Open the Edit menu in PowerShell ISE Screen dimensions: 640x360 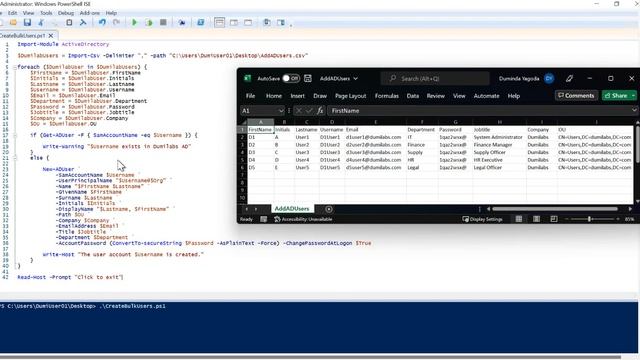(x=13, y=13)
